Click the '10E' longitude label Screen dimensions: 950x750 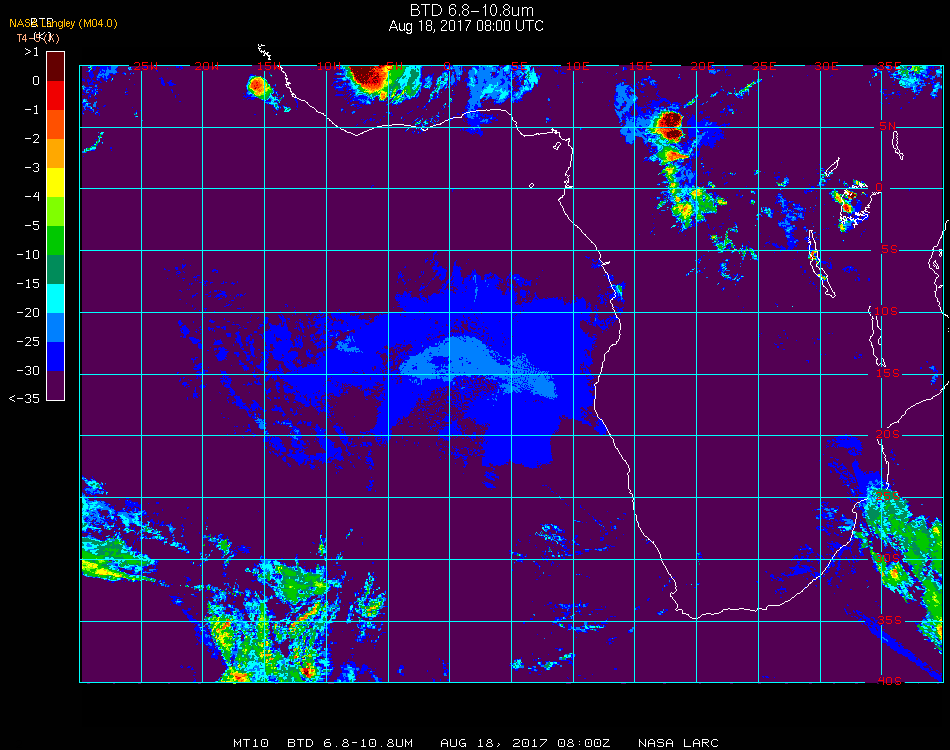click(577, 66)
